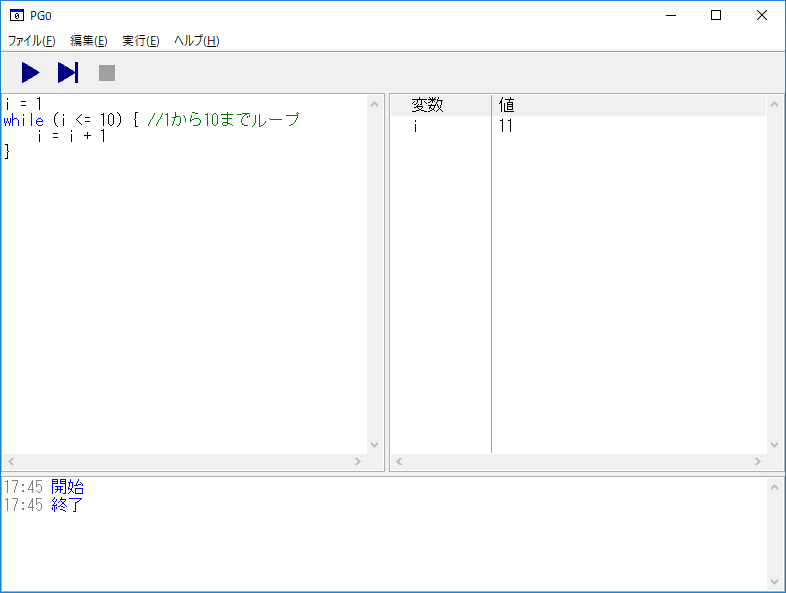Click the 開始 log entry

[x=68, y=487]
